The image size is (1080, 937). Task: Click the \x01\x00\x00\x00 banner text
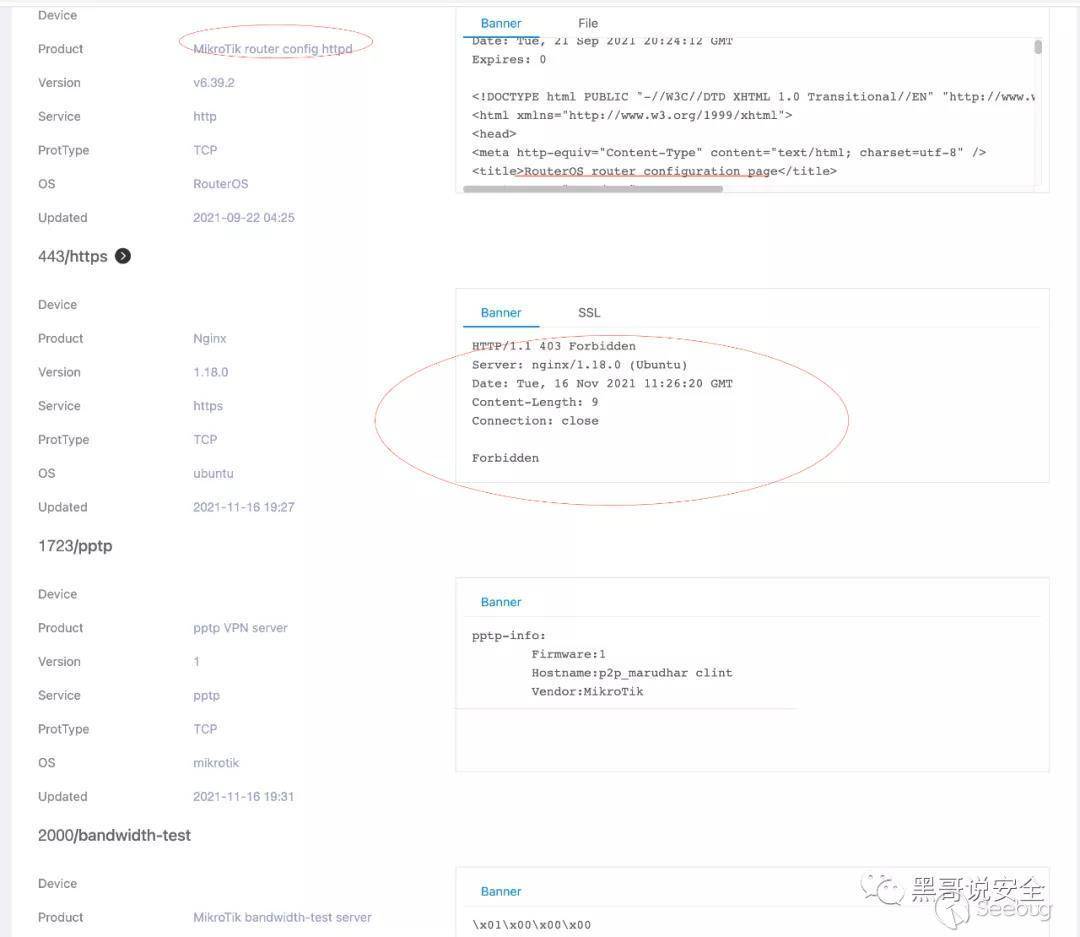pyautogui.click(x=531, y=925)
